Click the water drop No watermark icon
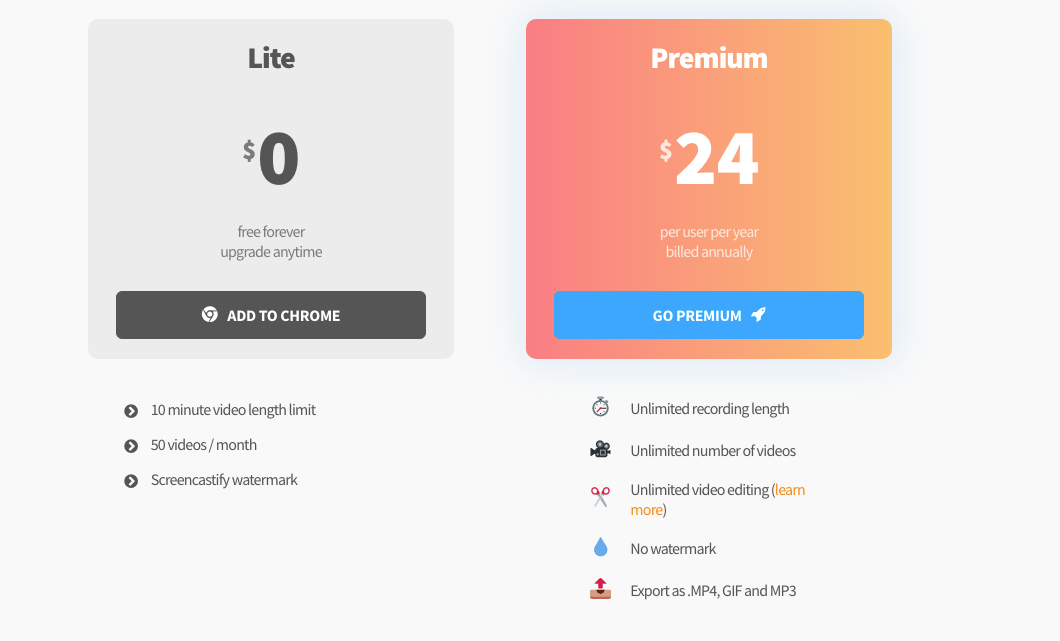The width and height of the screenshot is (1060, 641). pos(600,547)
